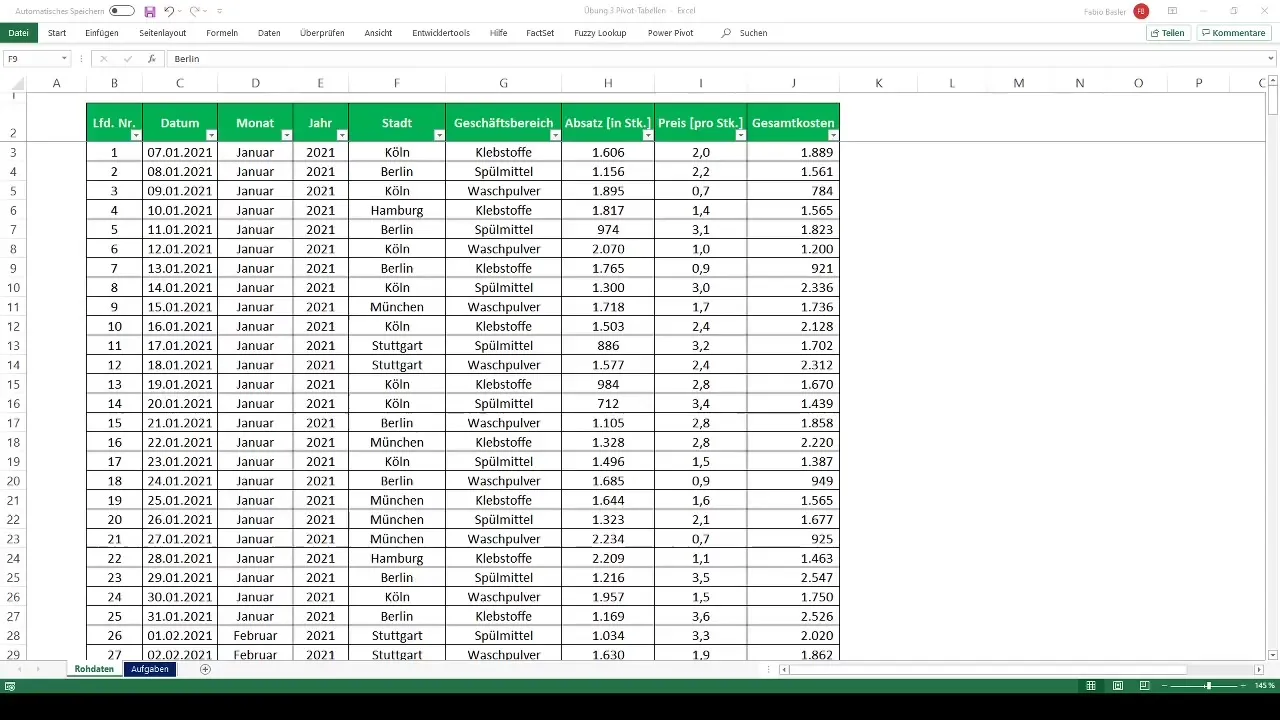Expand the formula bar chevron

(x=1271, y=59)
